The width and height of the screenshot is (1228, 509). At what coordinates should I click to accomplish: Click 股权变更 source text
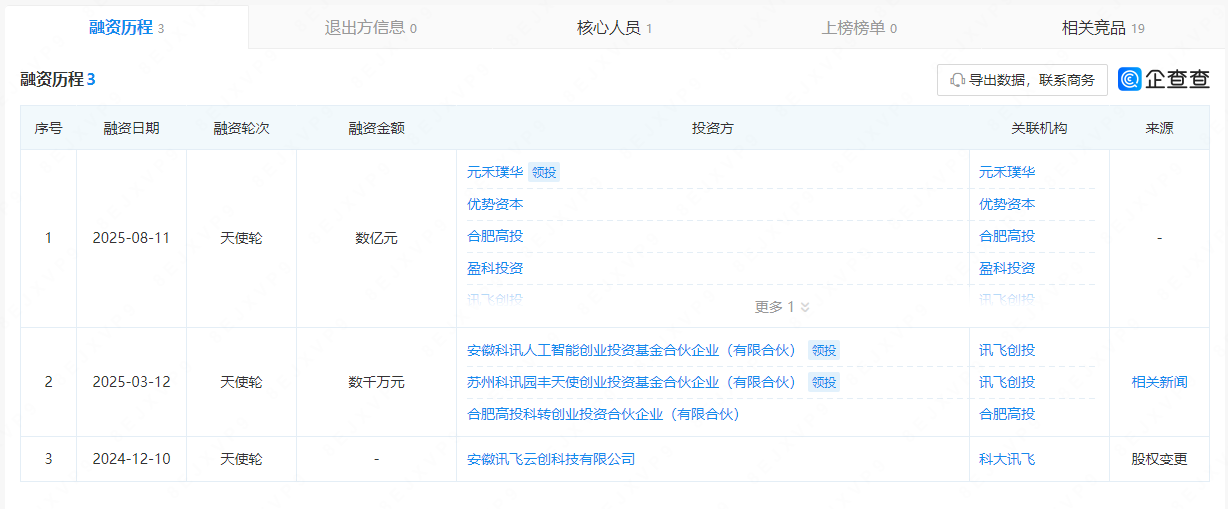(x=1160, y=459)
